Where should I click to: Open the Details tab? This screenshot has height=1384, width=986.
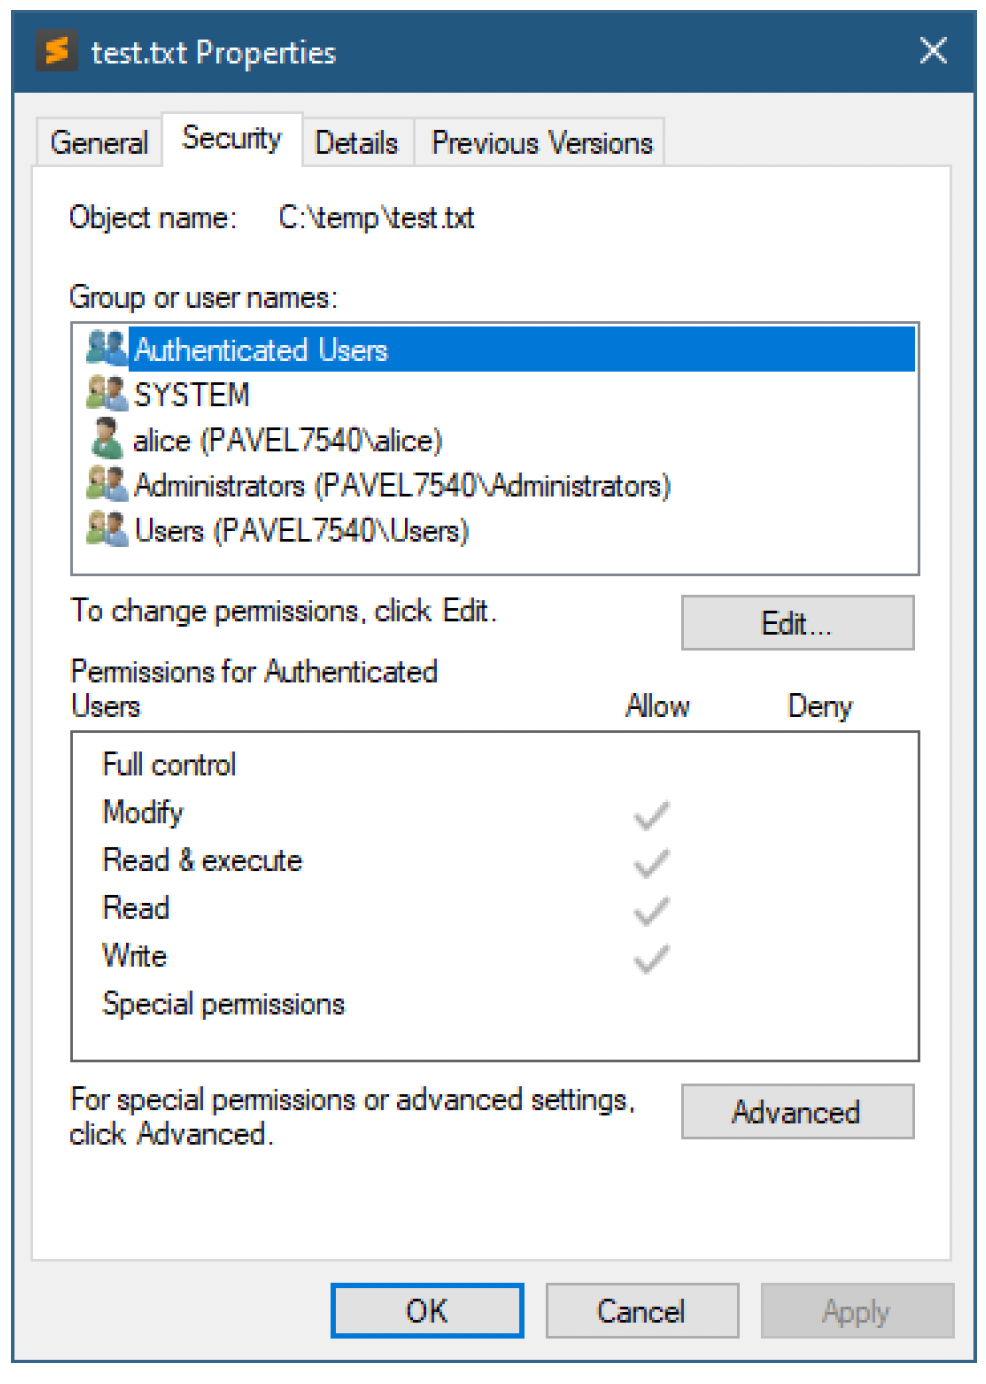click(356, 143)
